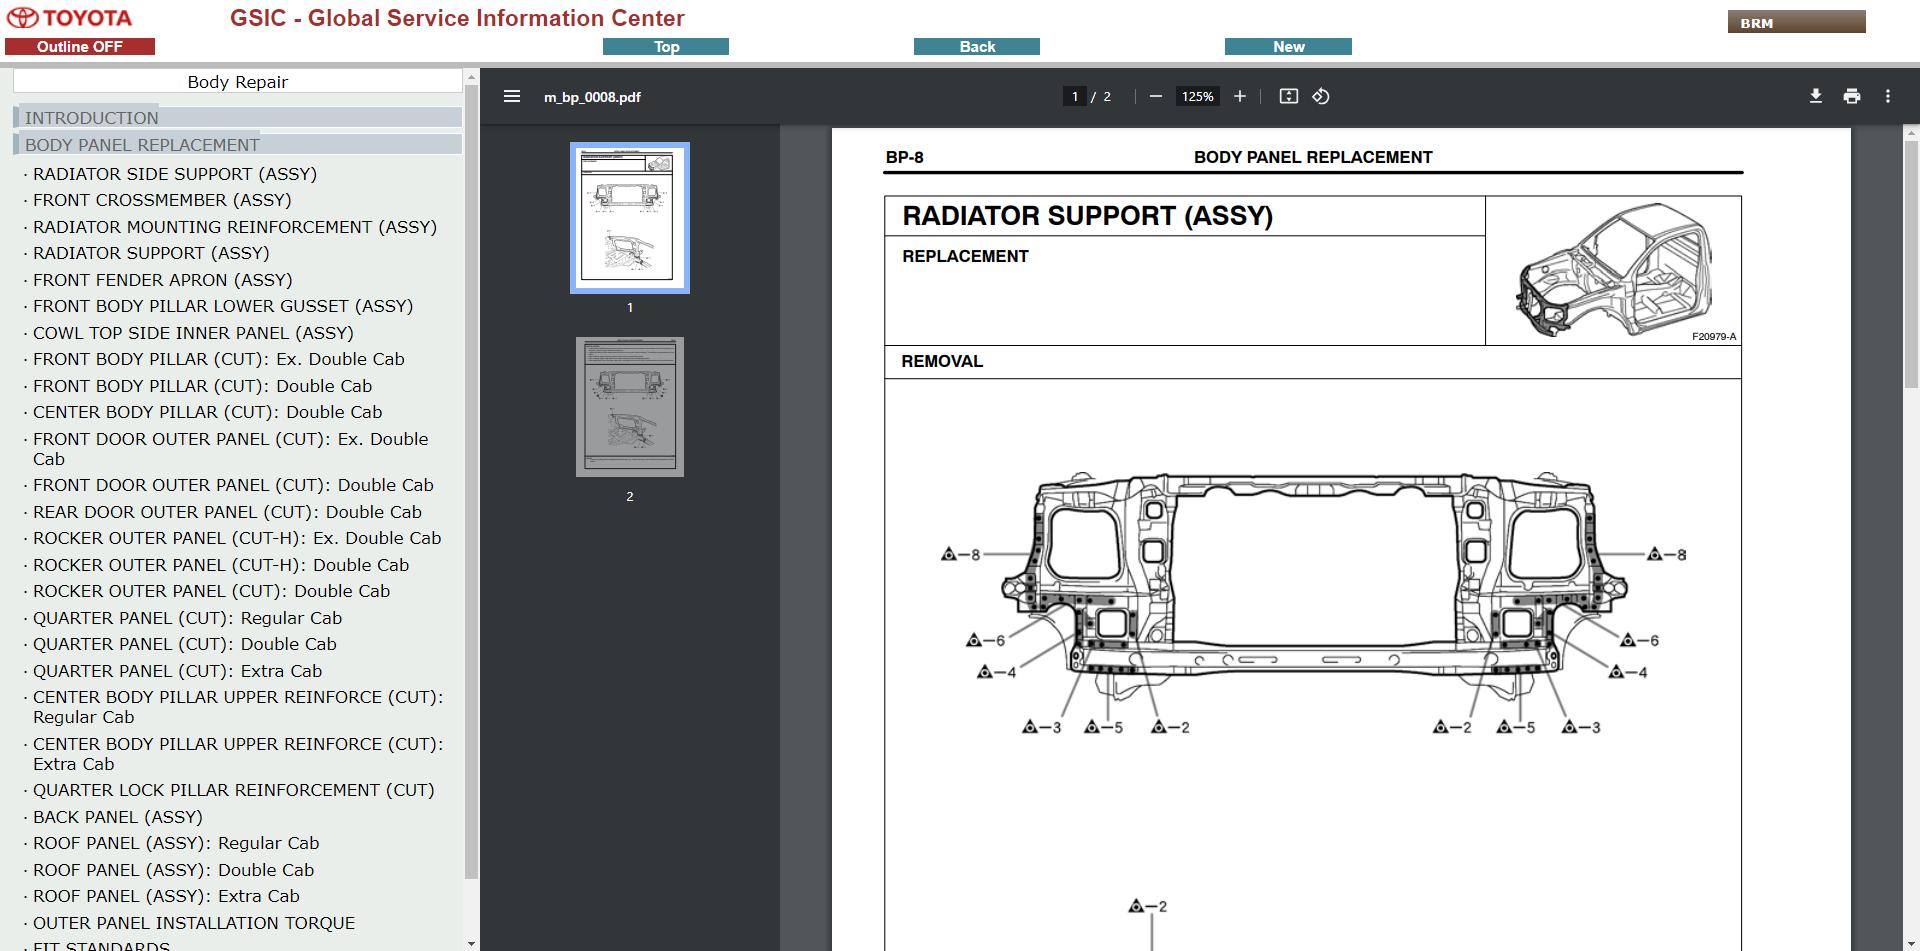Open RADIATOR SUPPORT (ASSY) in the outline
The image size is (1920, 951).
tap(151, 253)
